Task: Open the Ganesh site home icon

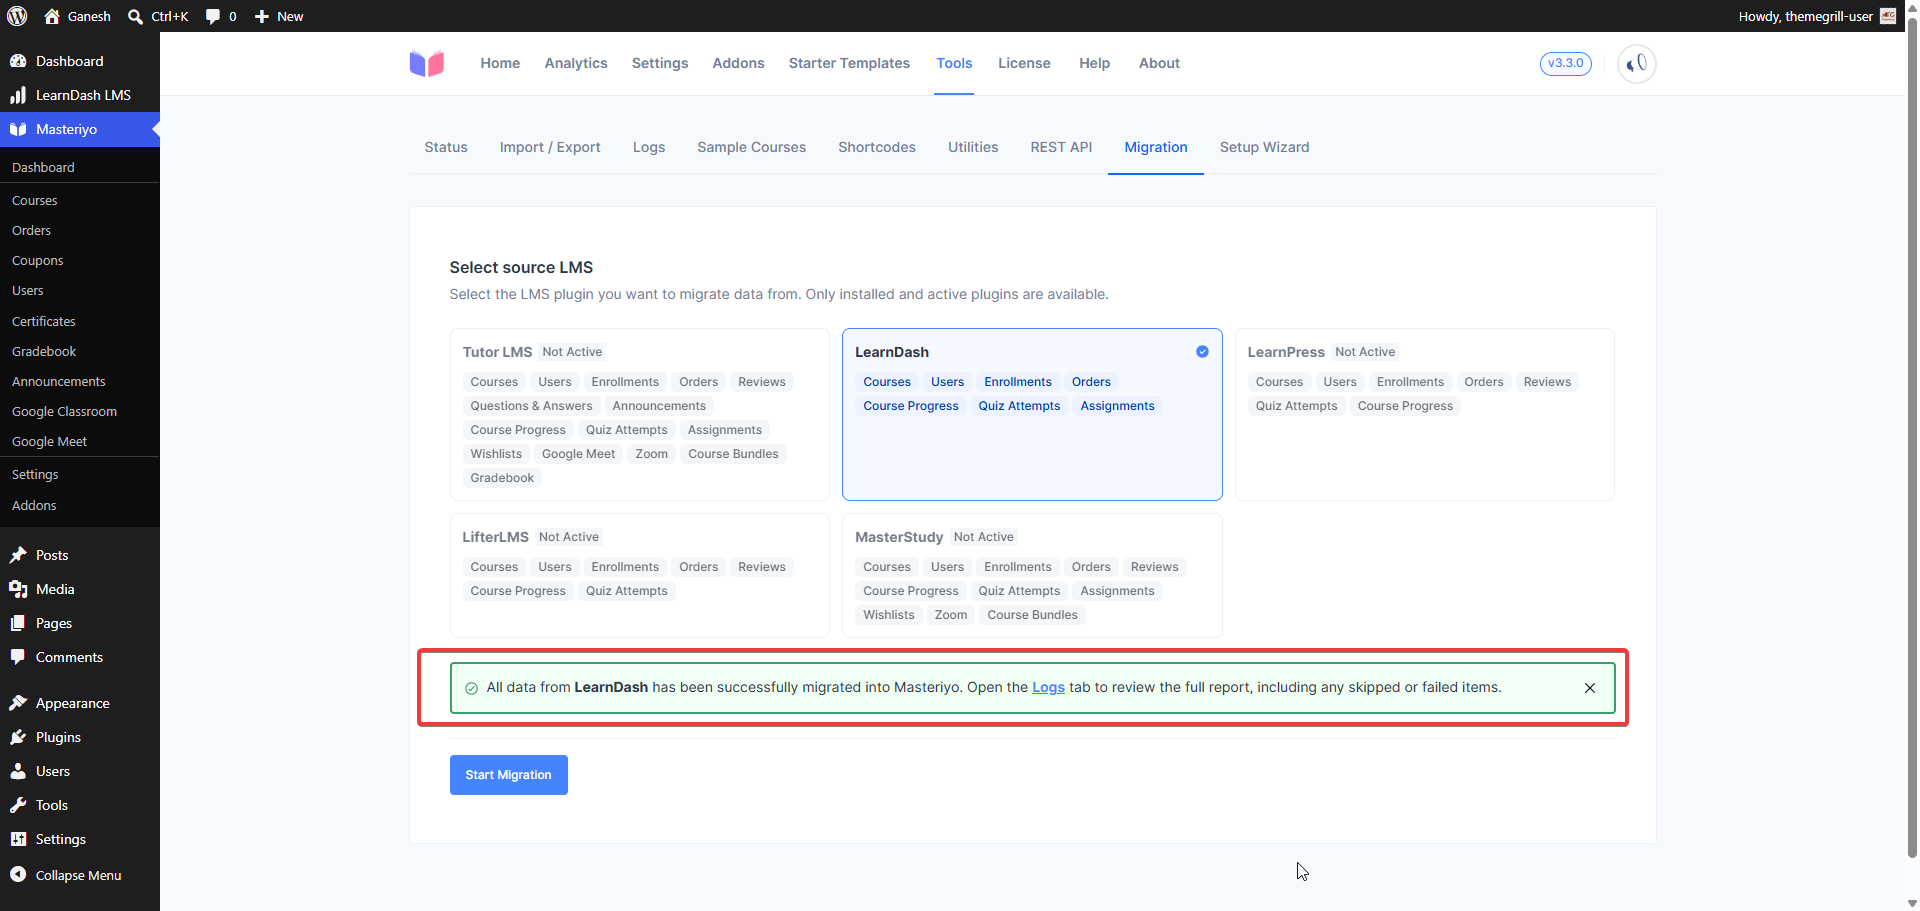Action: tap(52, 16)
